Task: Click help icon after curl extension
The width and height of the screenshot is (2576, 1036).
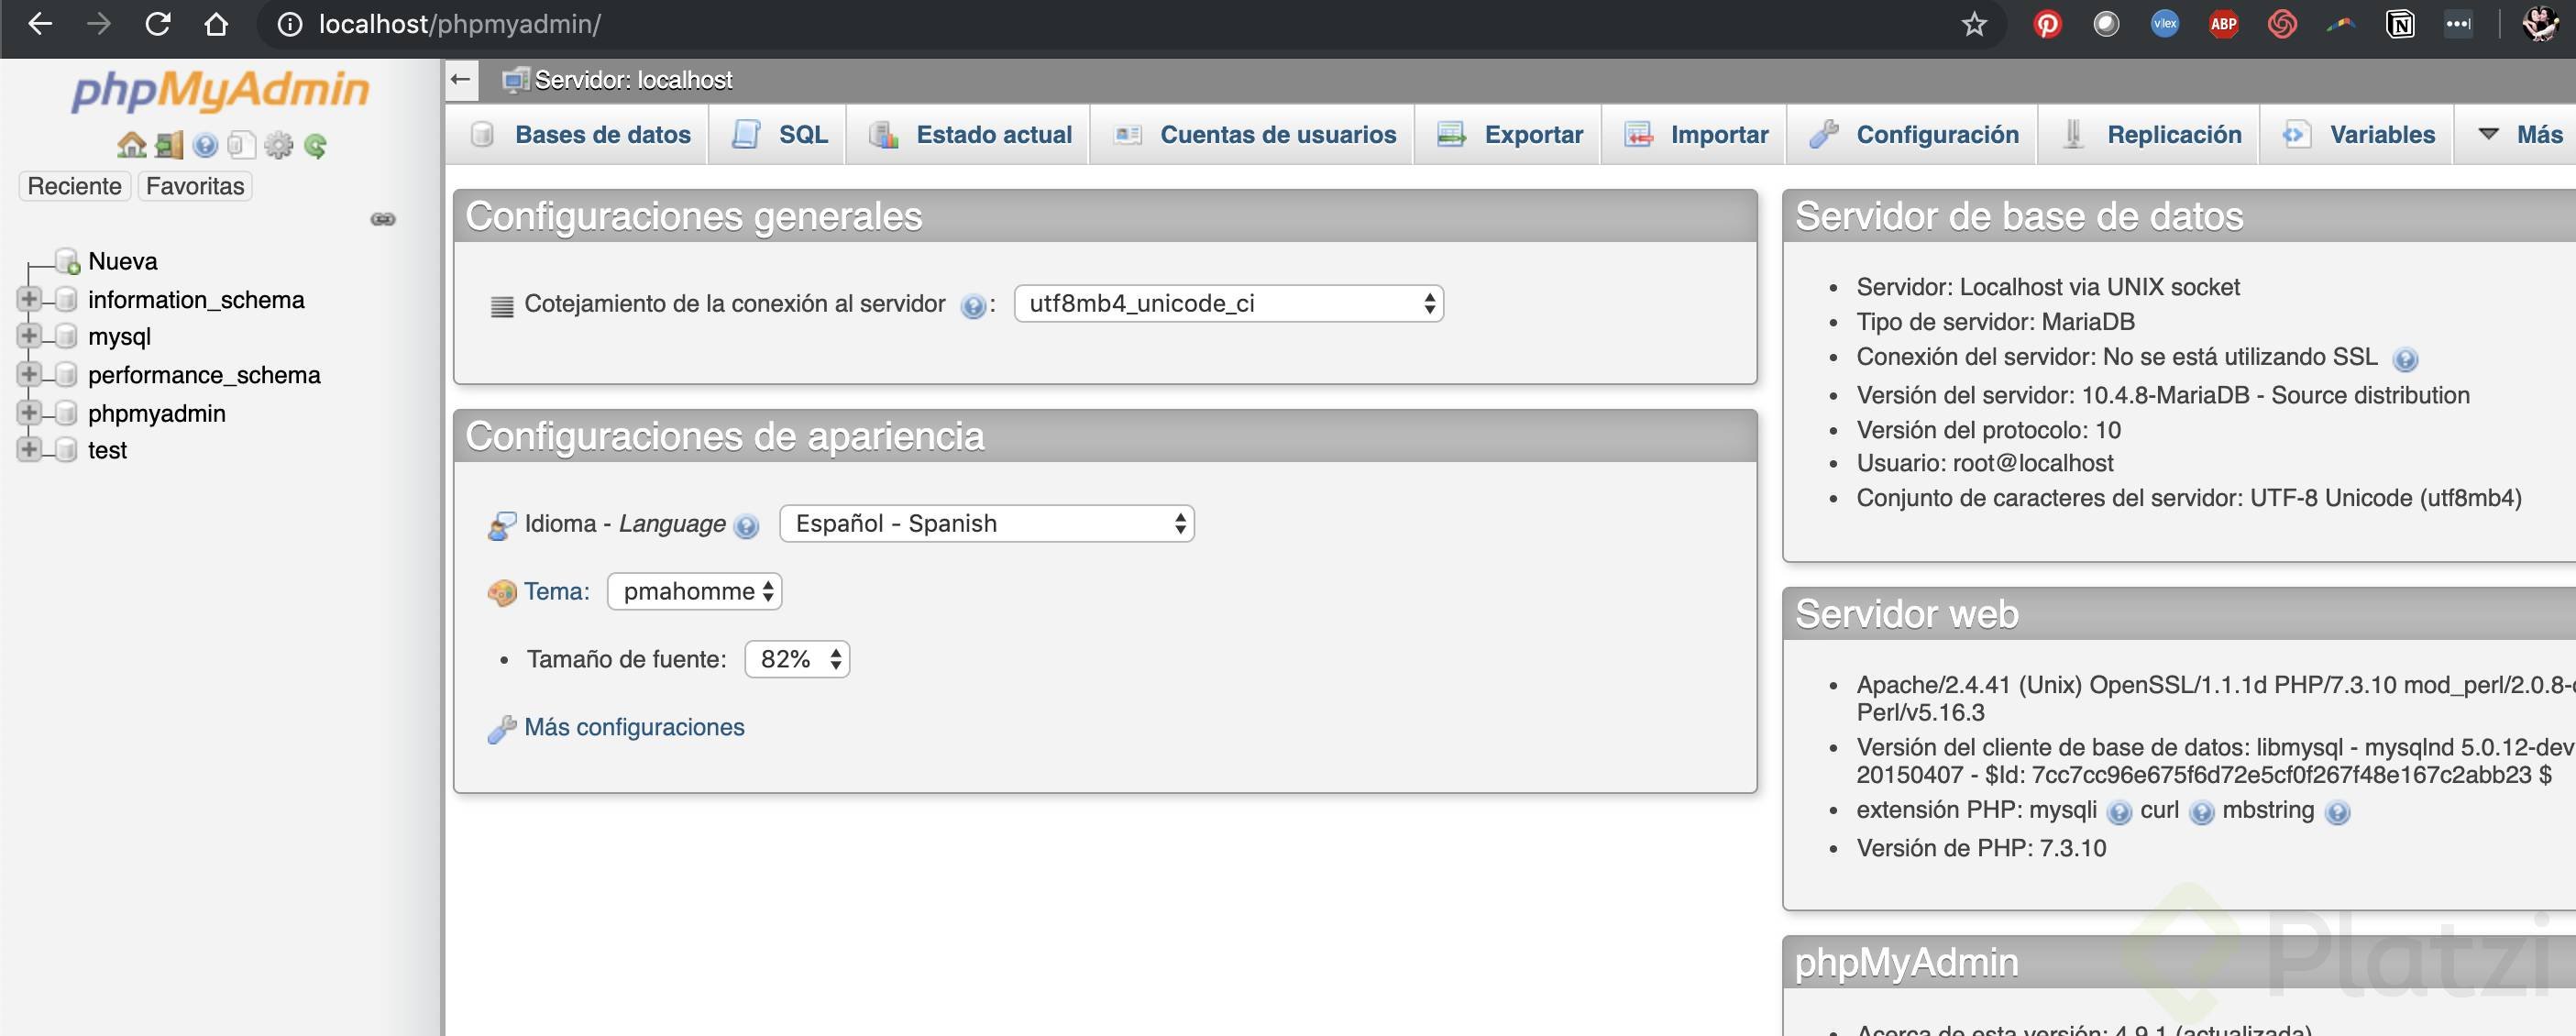Action: click(2201, 812)
